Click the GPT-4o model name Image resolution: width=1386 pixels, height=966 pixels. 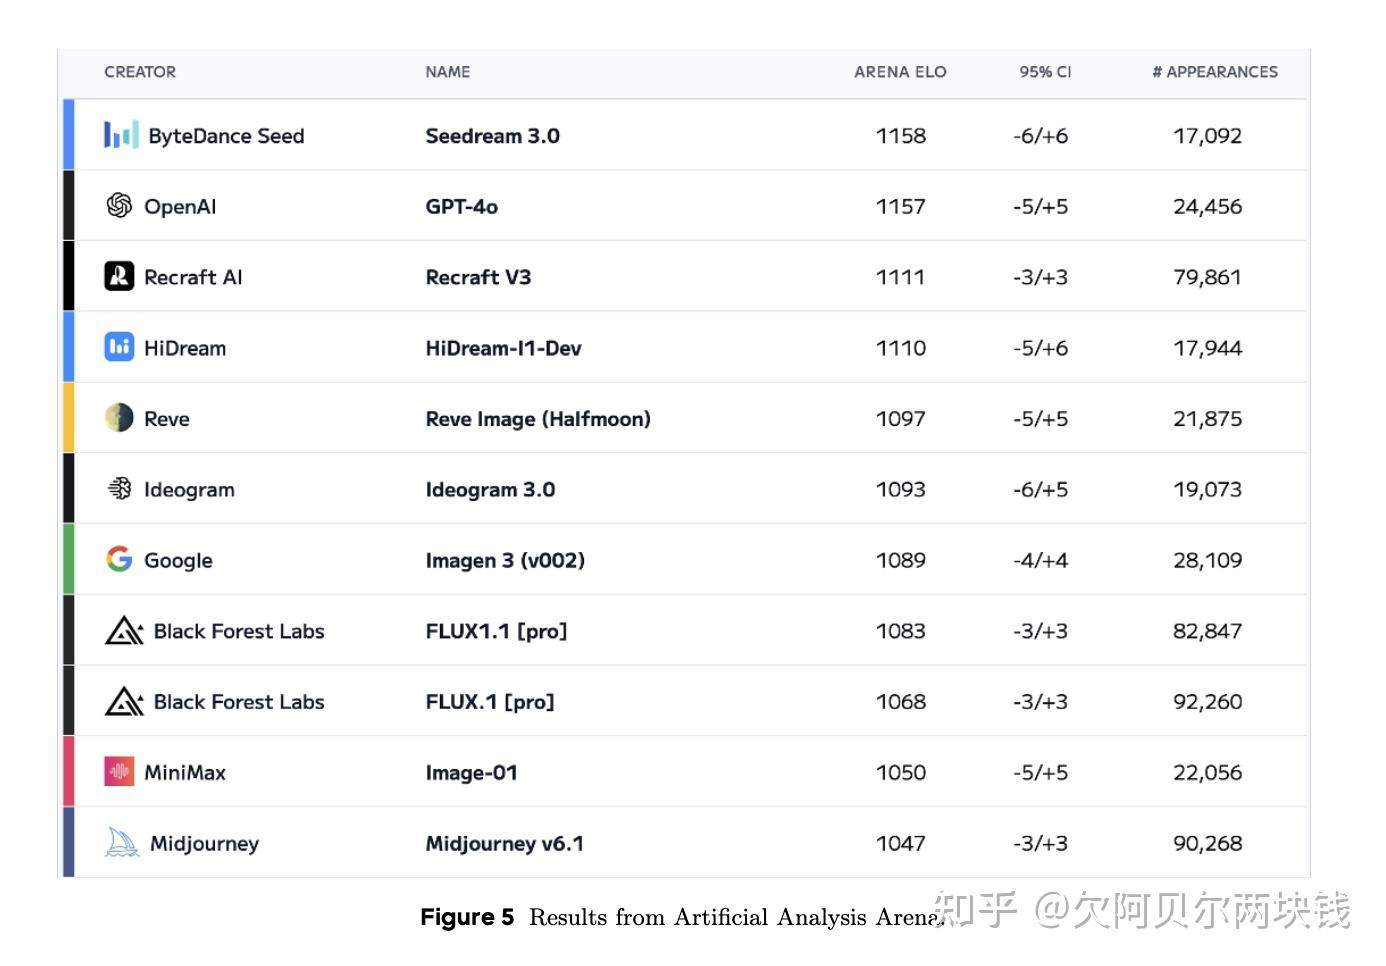(461, 207)
